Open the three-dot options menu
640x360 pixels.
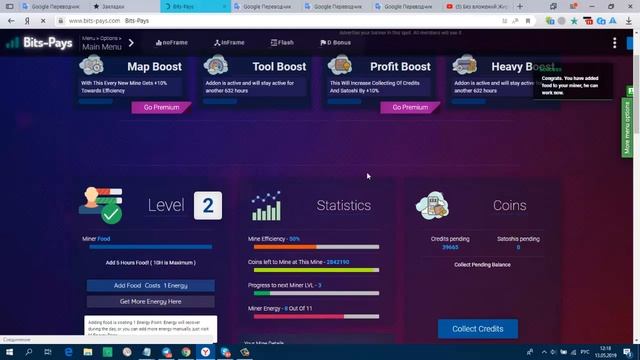coord(614,43)
